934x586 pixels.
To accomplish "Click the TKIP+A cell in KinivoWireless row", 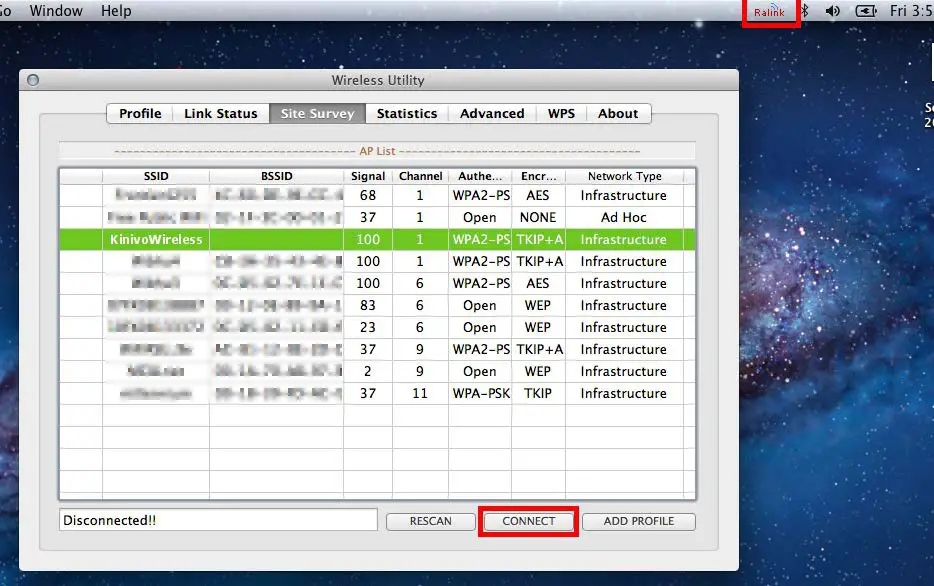I will pos(538,239).
